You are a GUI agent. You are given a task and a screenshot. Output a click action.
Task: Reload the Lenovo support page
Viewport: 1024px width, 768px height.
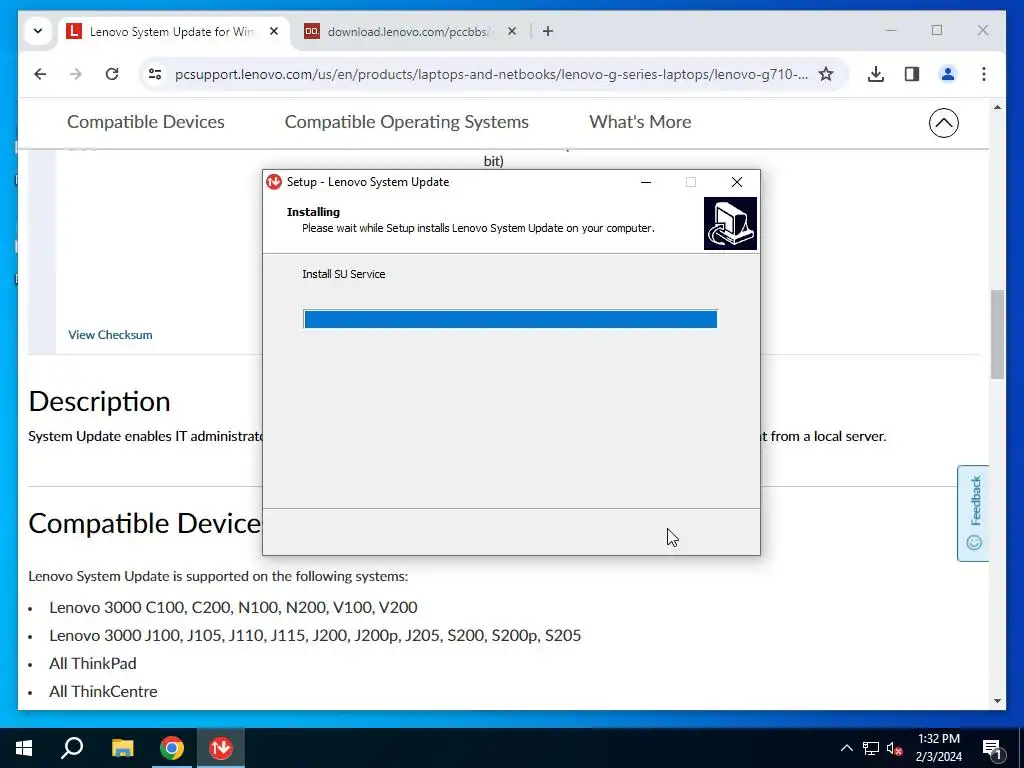(x=112, y=74)
